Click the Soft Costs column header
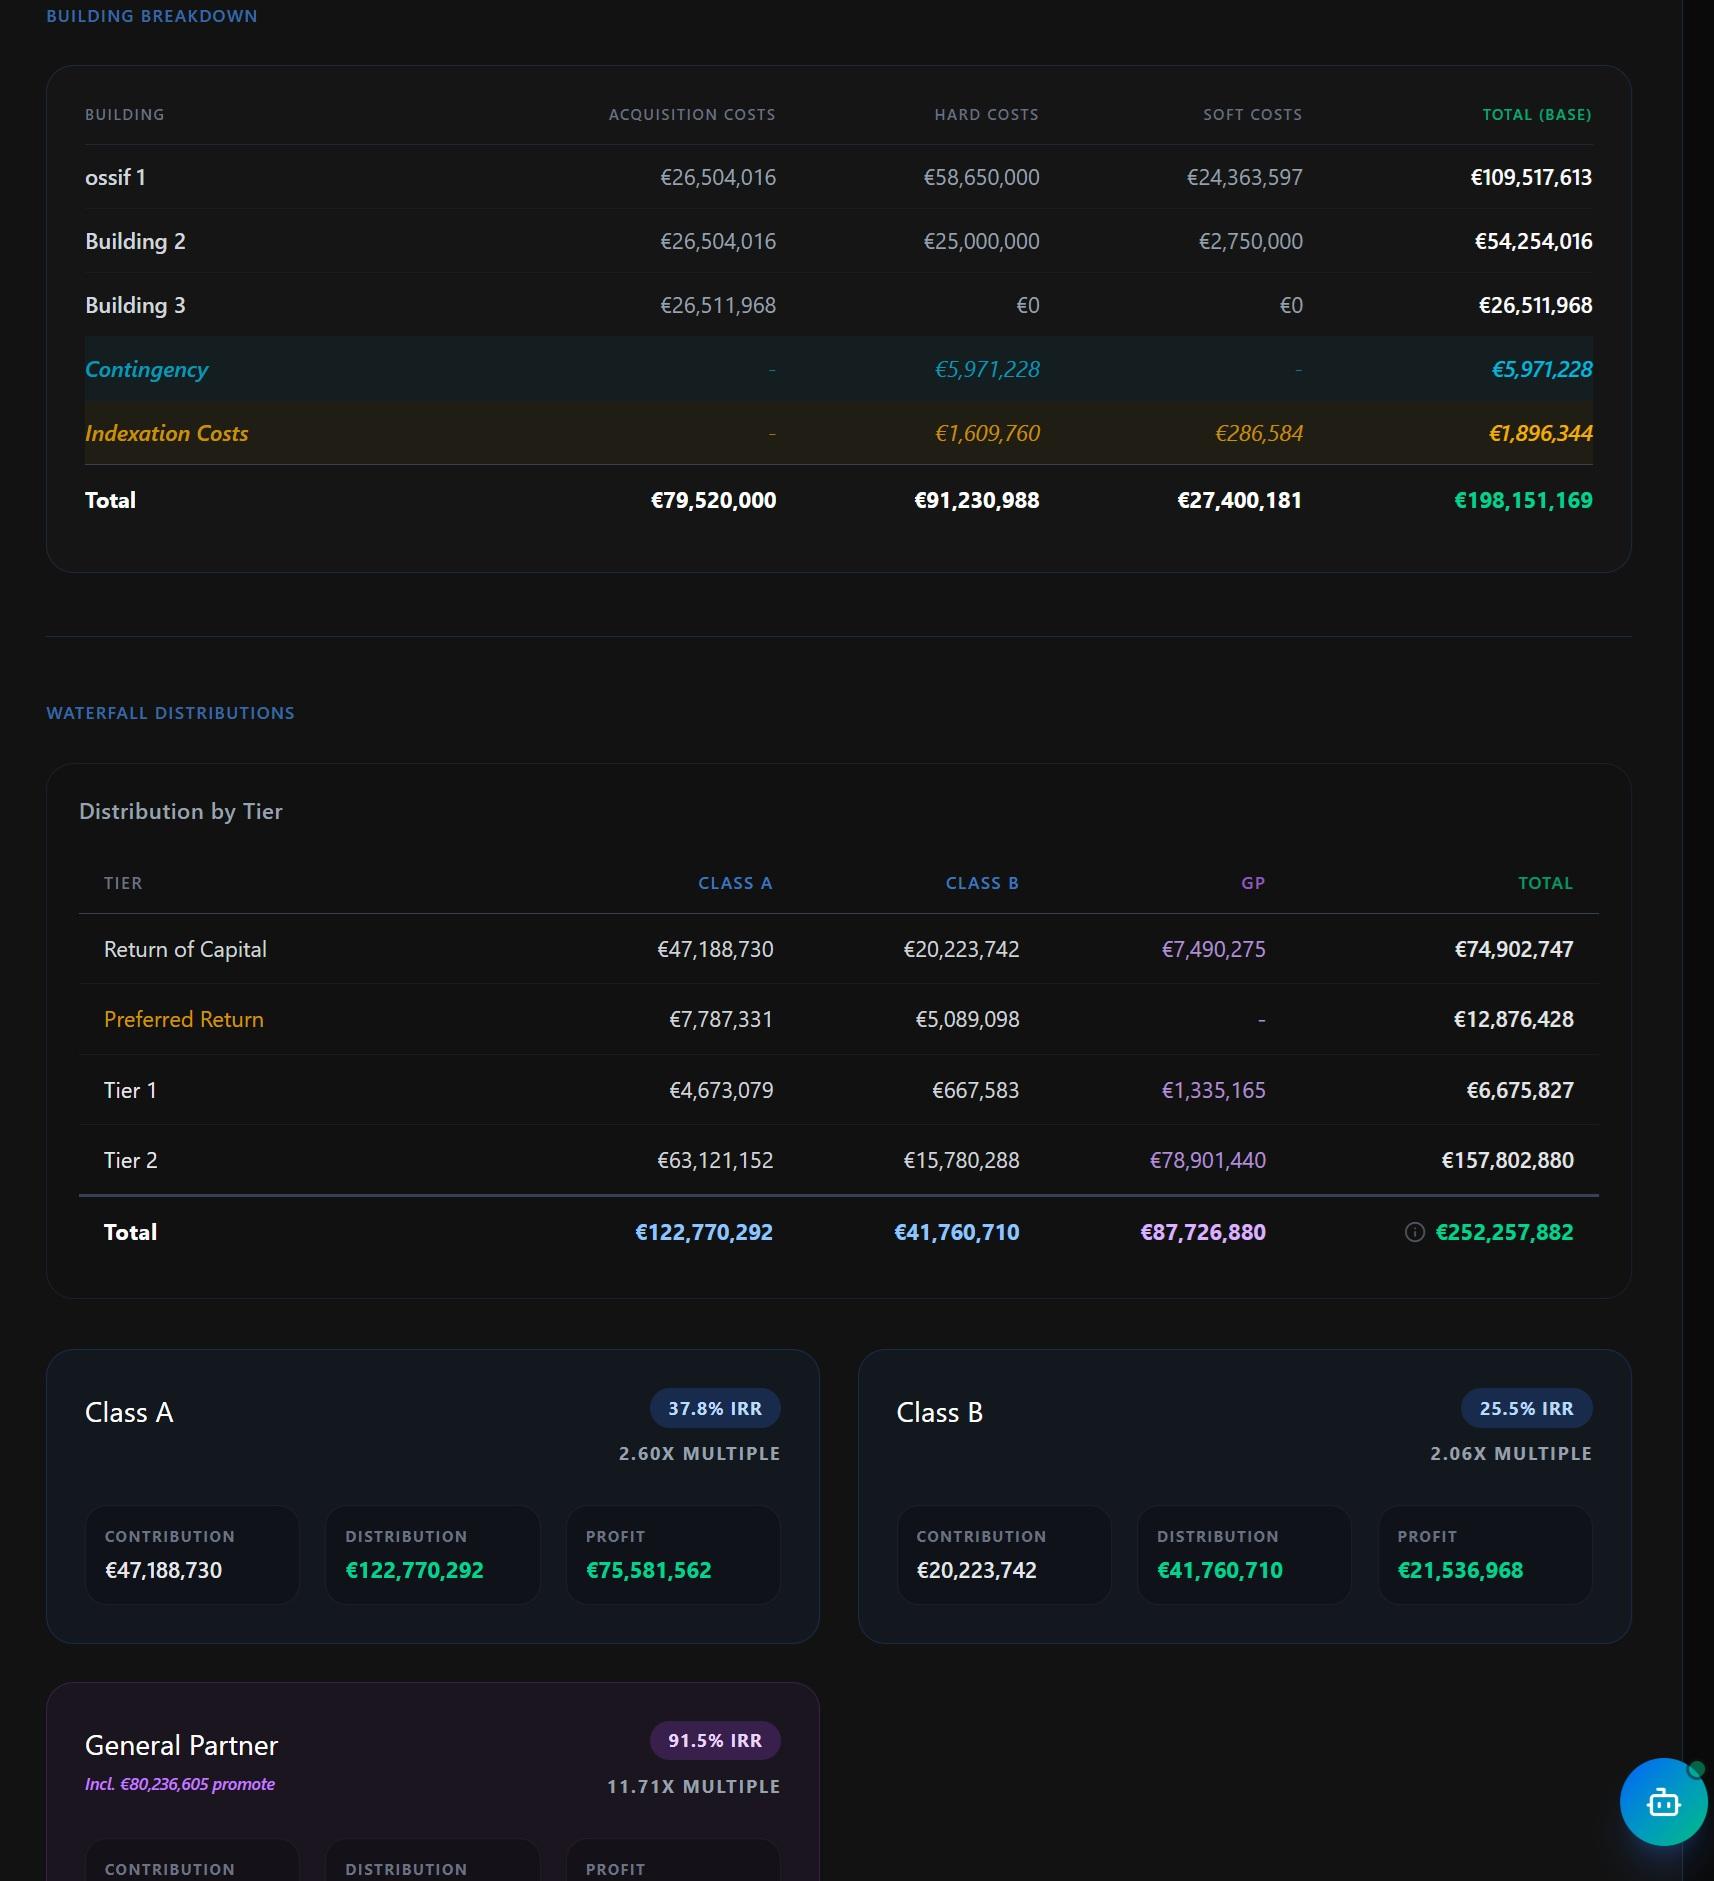Viewport: 1714px width, 1881px height. [x=1252, y=115]
